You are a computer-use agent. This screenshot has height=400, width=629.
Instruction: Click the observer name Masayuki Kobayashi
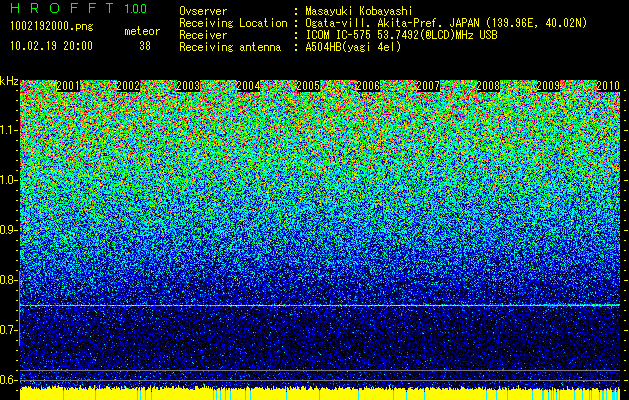358,11
